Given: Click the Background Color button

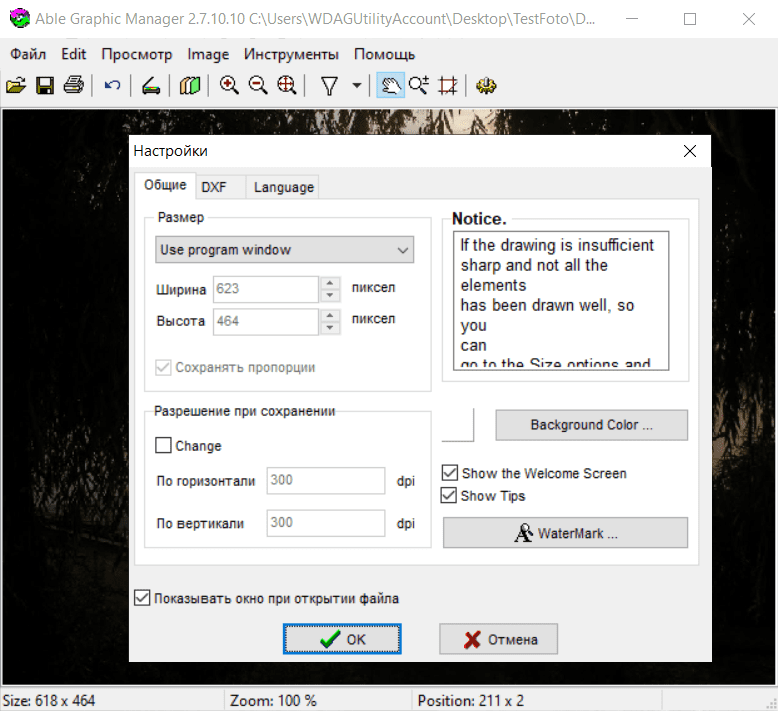Looking at the screenshot, I should click(x=591, y=425).
